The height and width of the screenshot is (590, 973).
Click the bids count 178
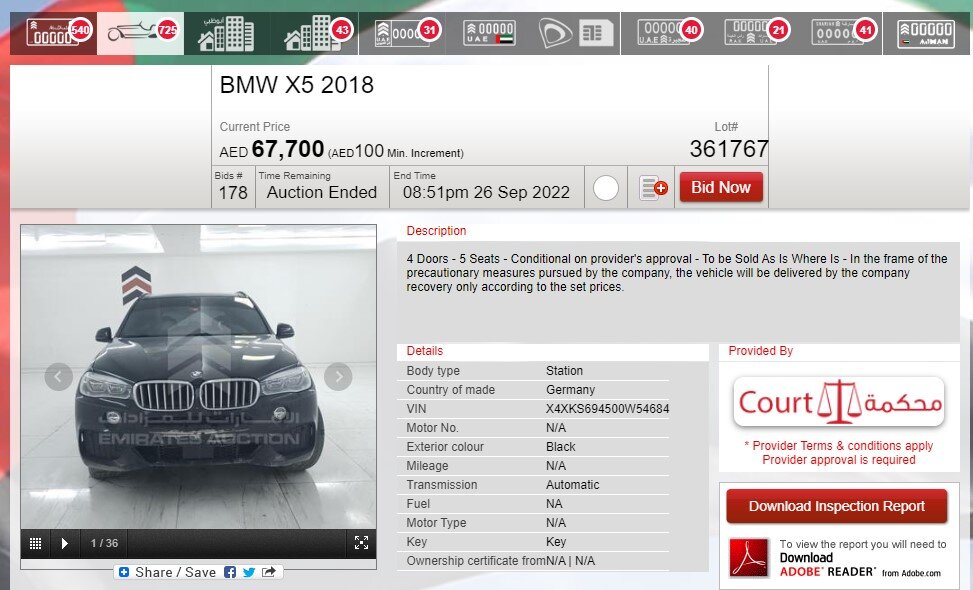[233, 193]
